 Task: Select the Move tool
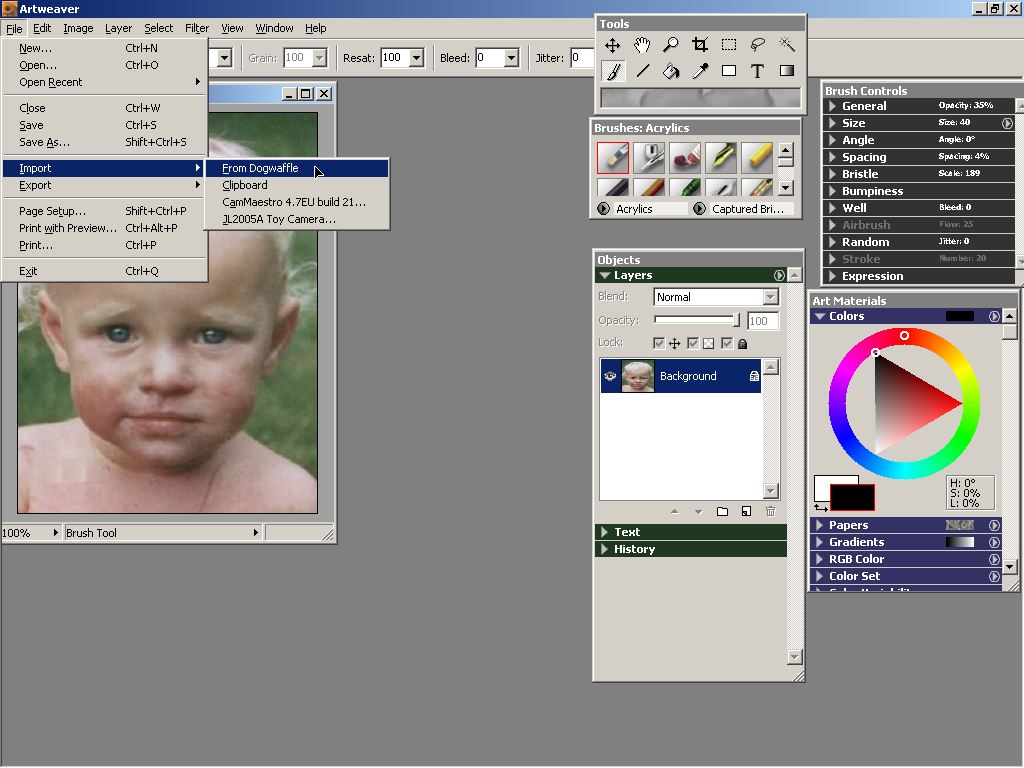click(x=612, y=45)
